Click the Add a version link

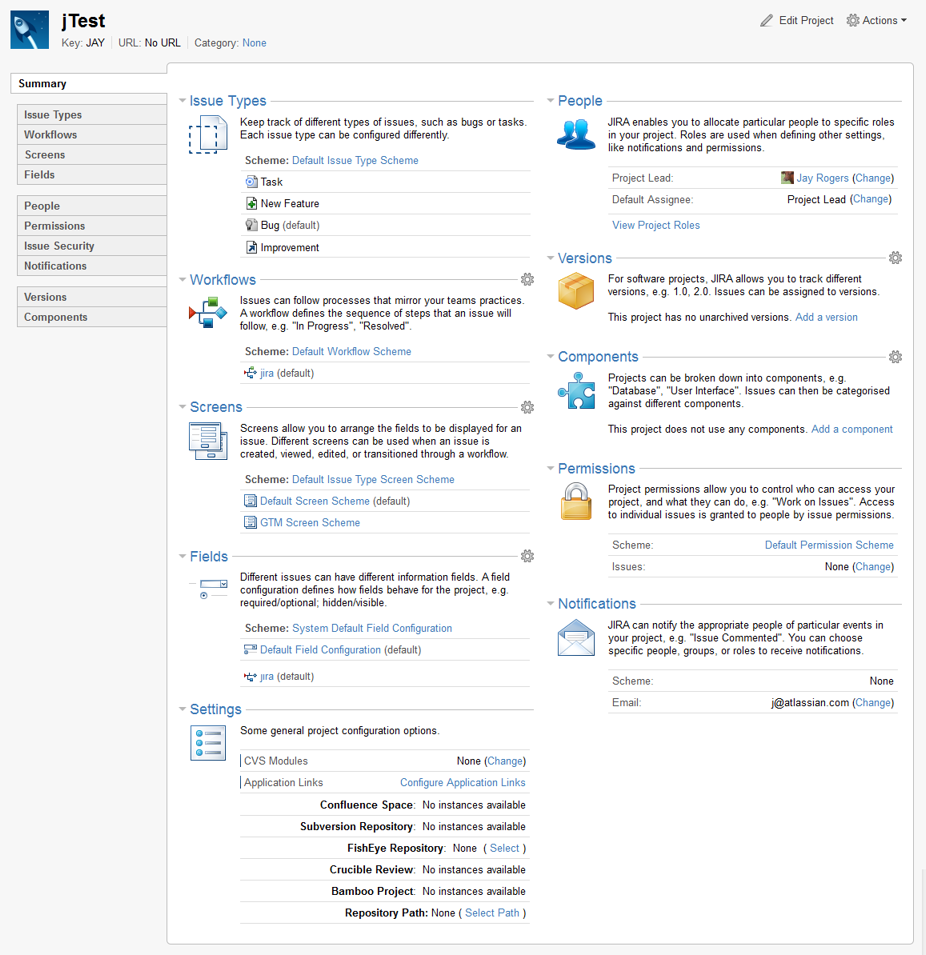click(x=826, y=317)
